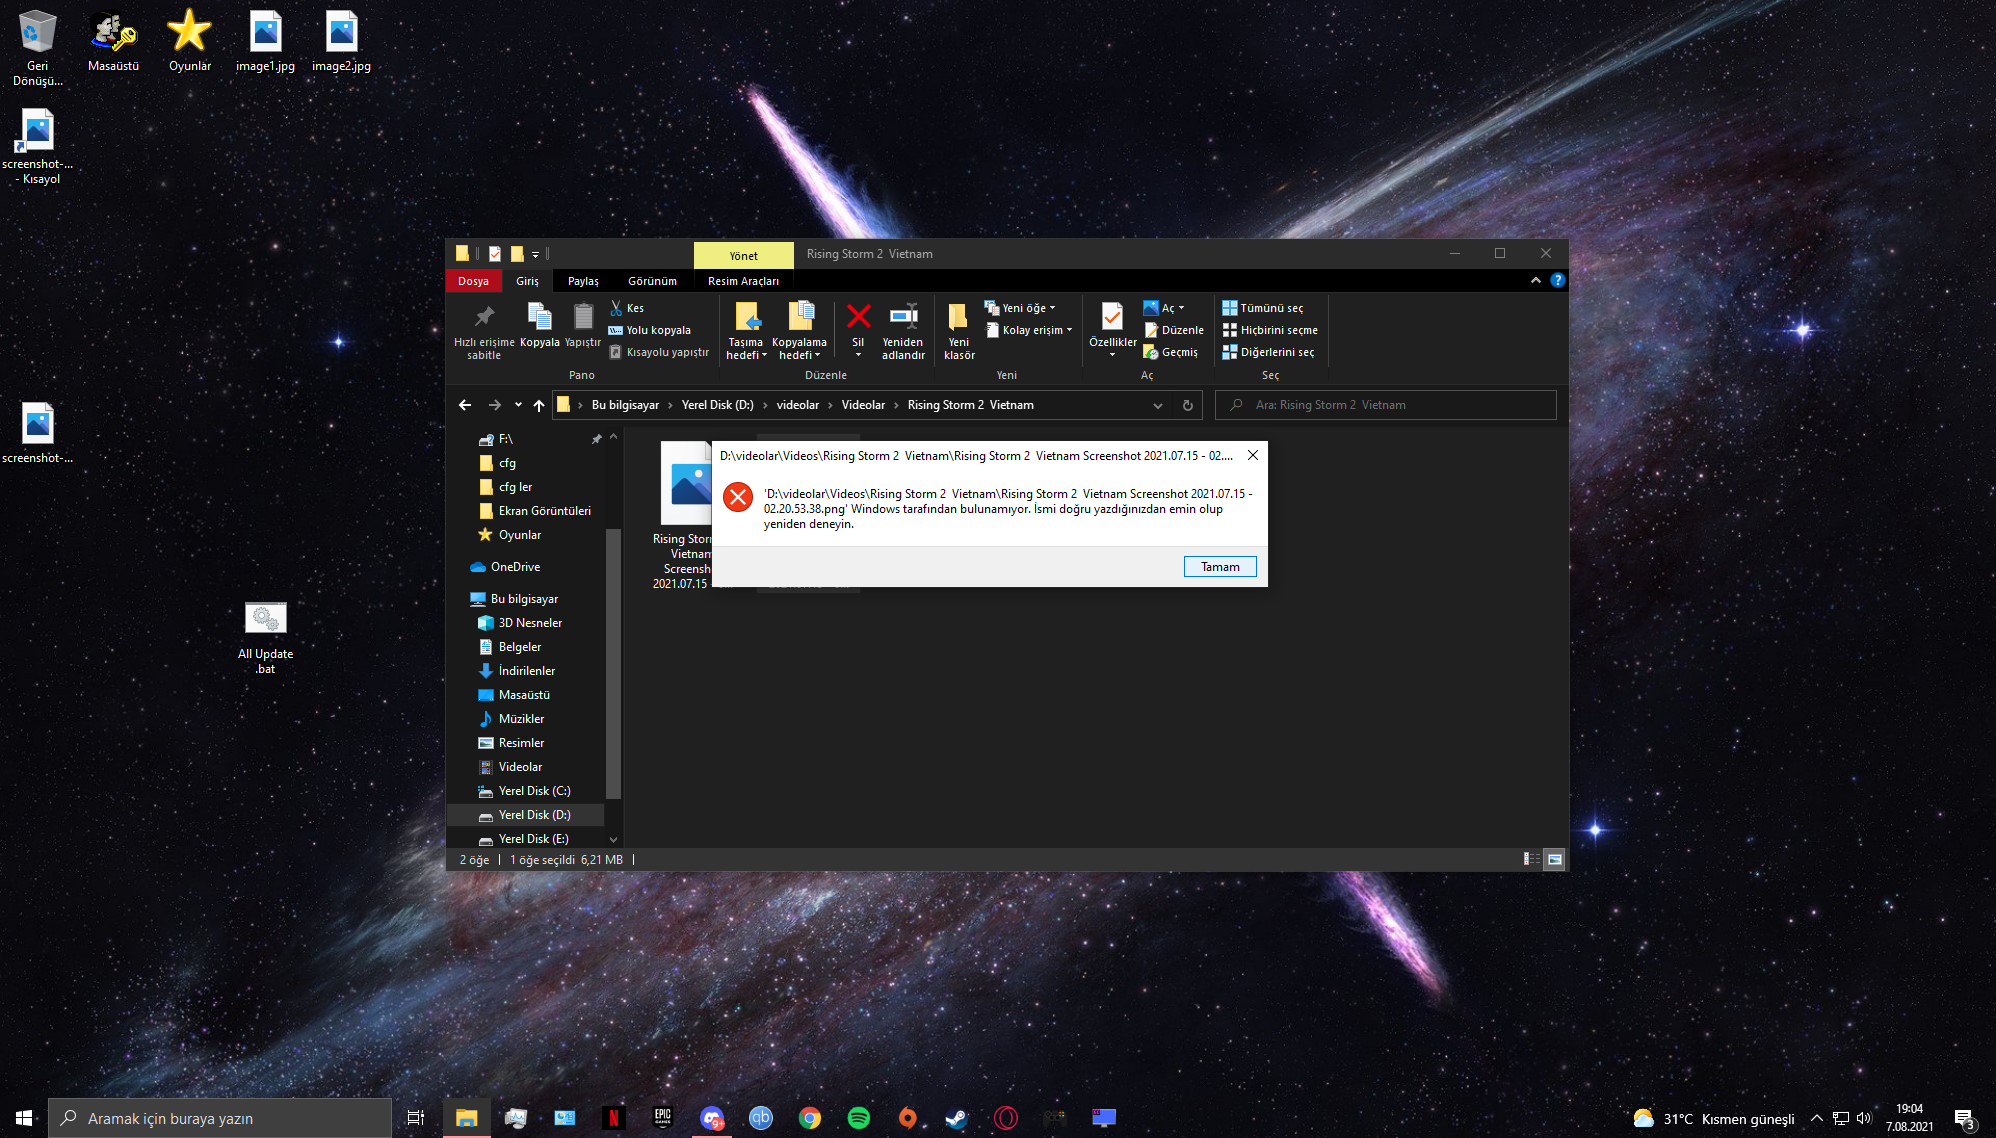Open Taşıma hedefi move-to menu

pyautogui.click(x=746, y=331)
